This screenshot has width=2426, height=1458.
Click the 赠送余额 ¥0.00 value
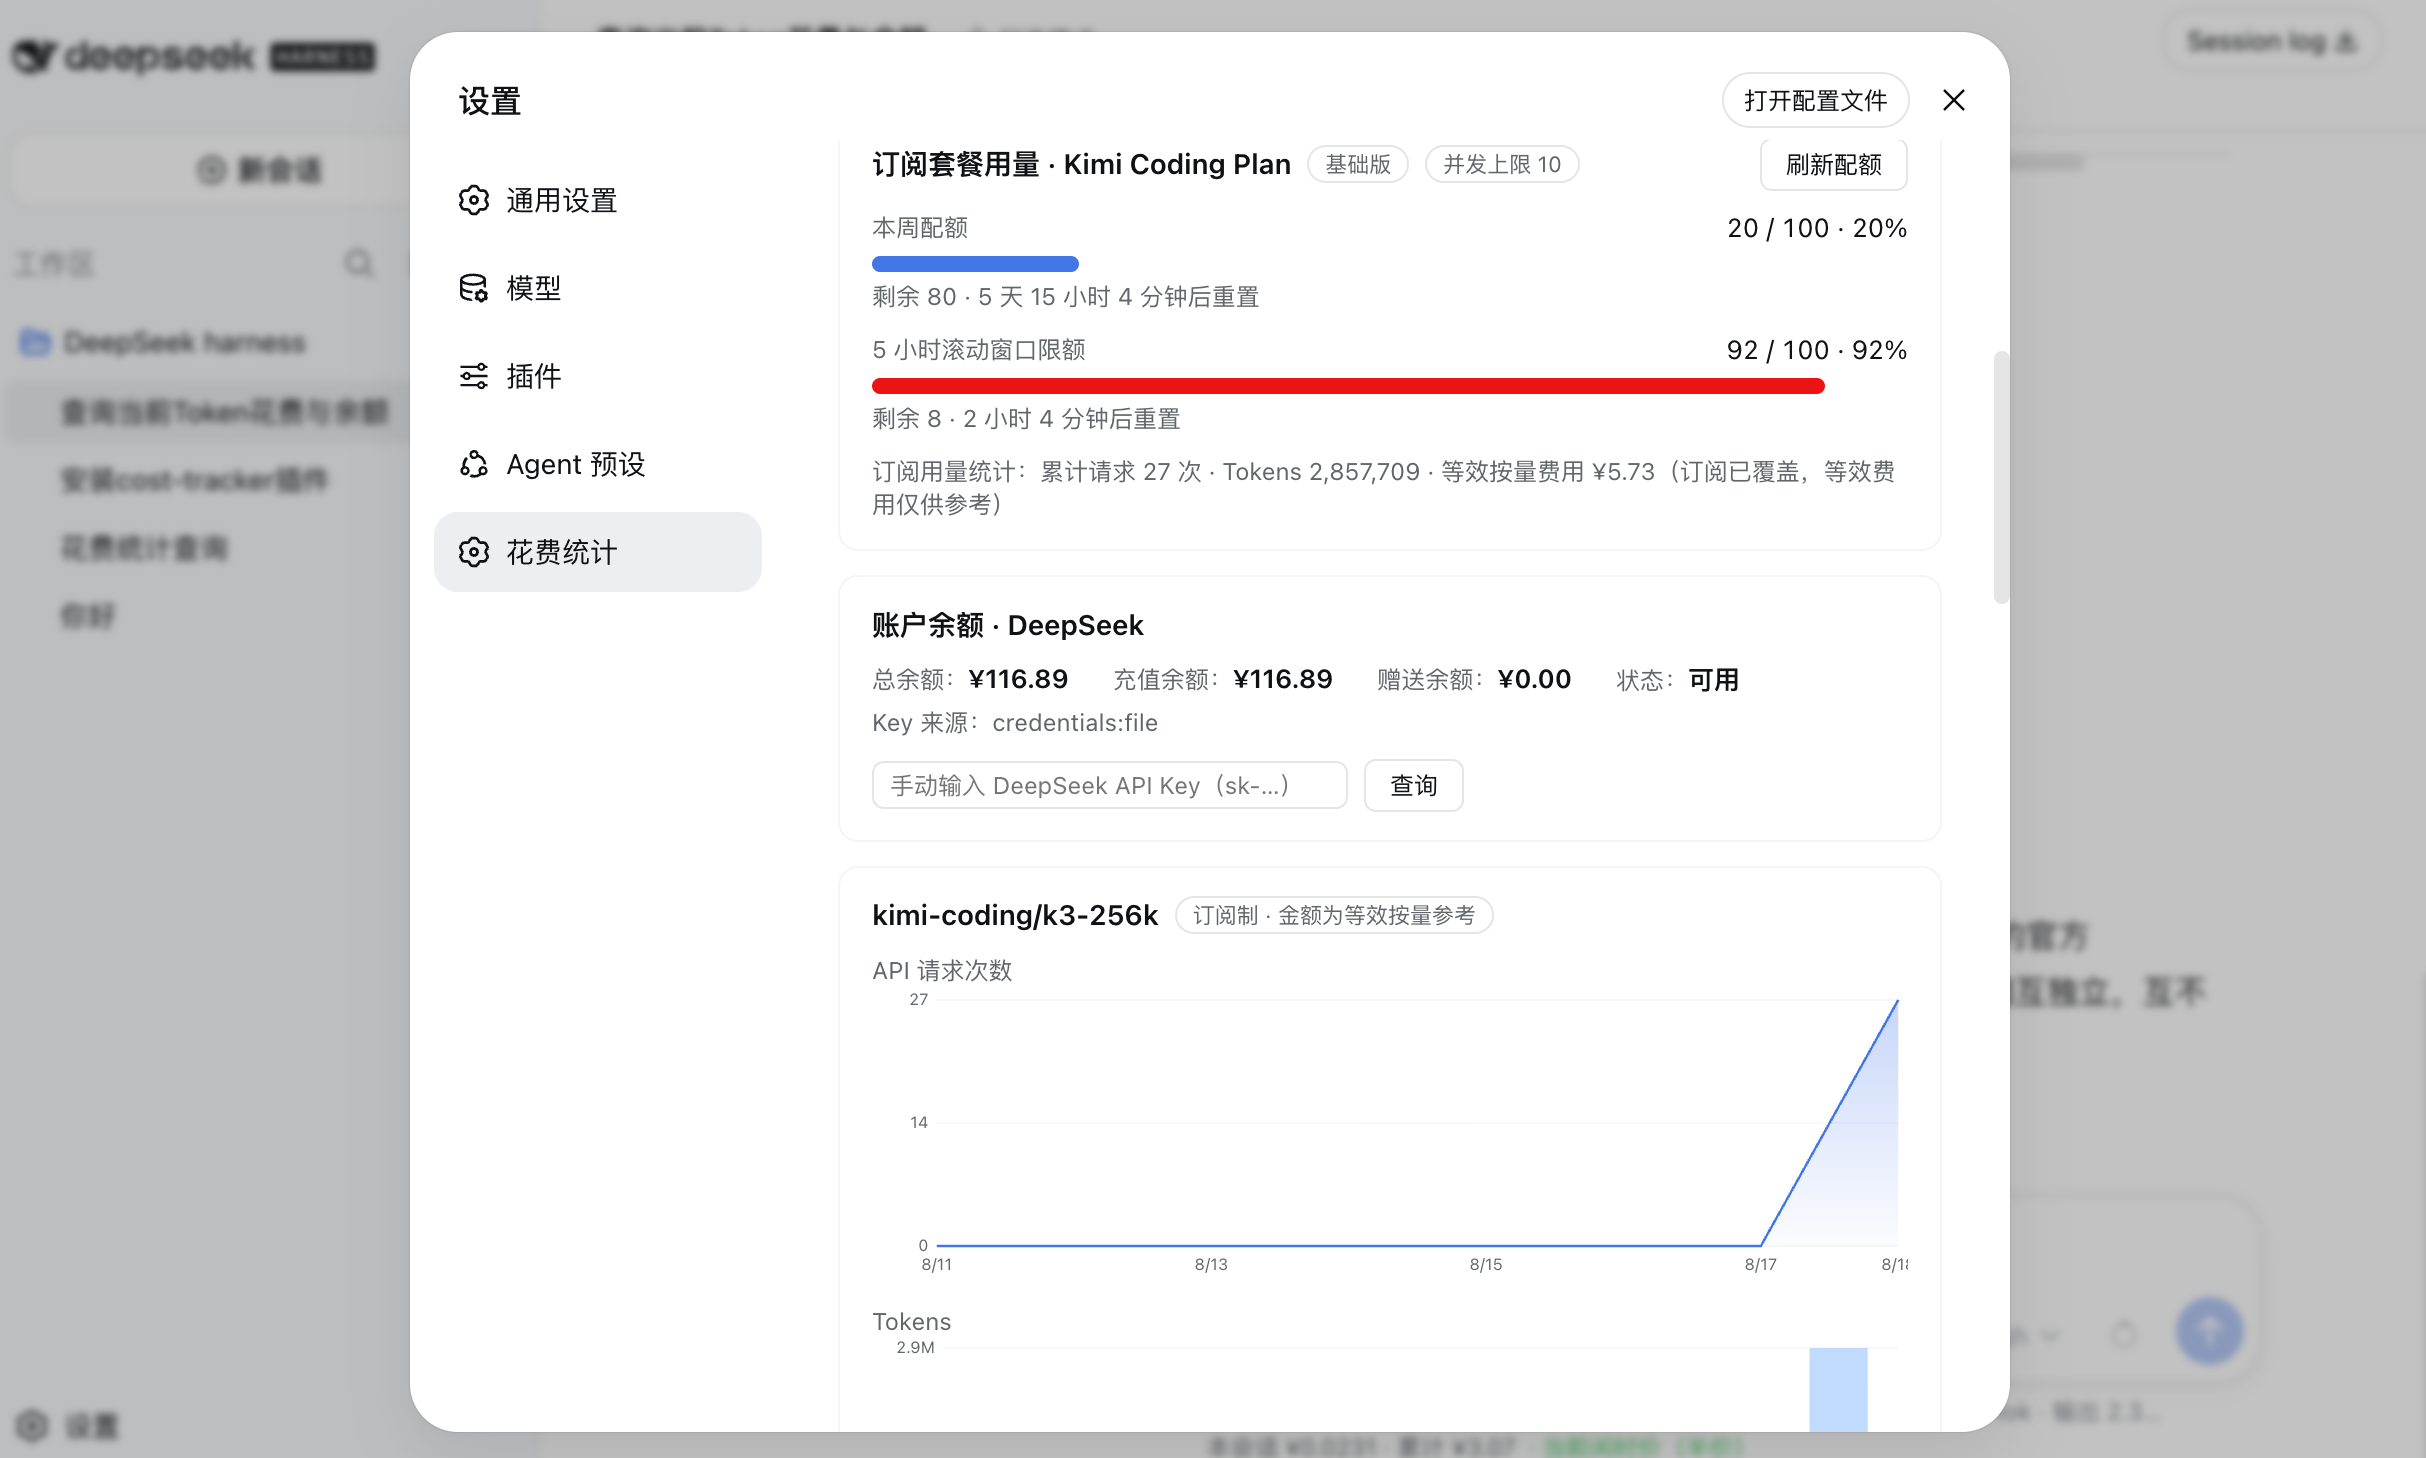[x=1534, y=679]
